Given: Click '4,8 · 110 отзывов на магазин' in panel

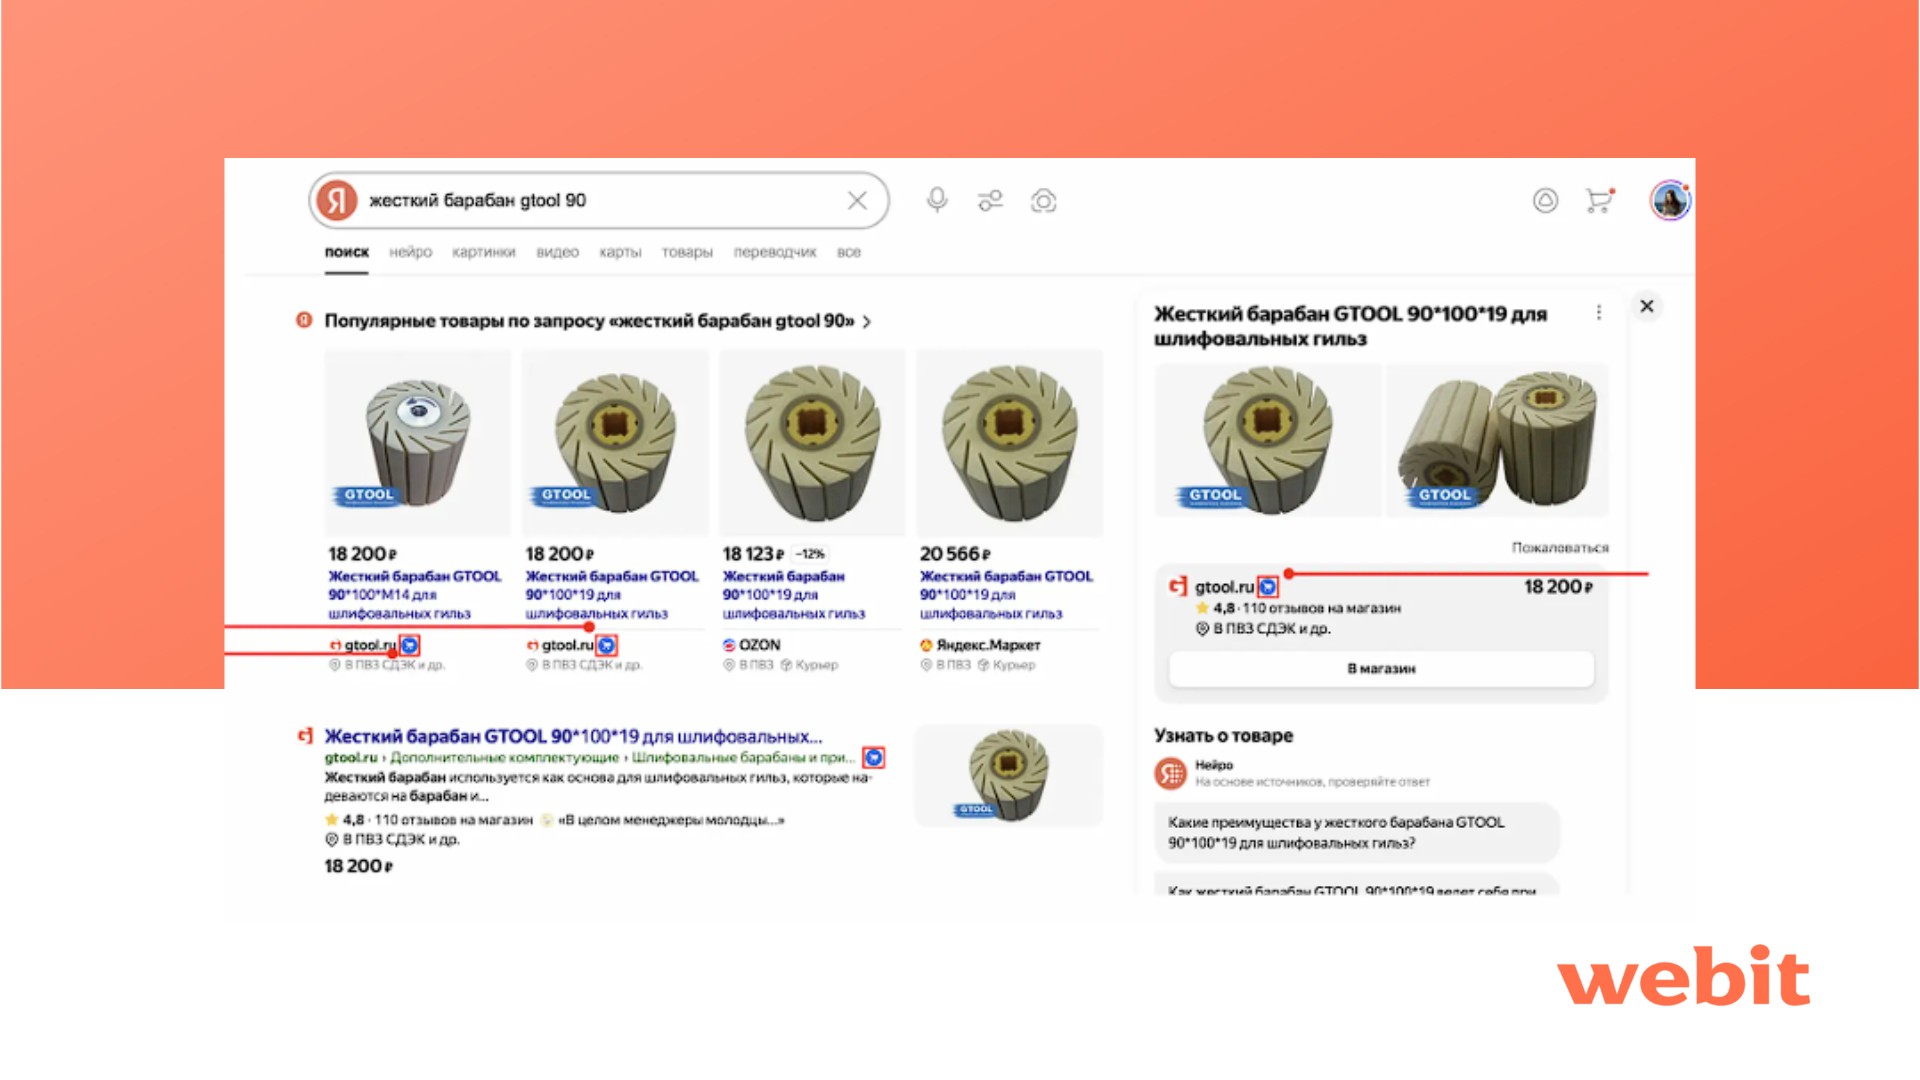Looking at the screenshot, I should [x=1299, y=608].
